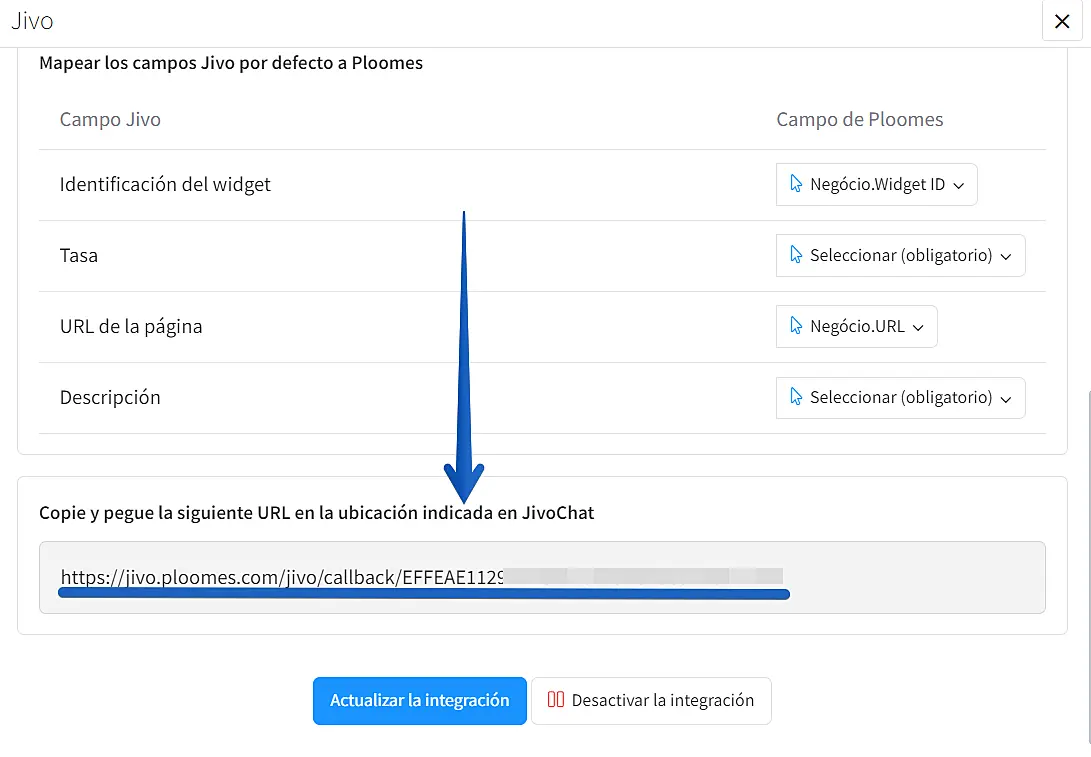The width and height of the screenshot is (1091, 757).
Task: Click cursor icon in Tasa field selector
Action: (796, 255)
